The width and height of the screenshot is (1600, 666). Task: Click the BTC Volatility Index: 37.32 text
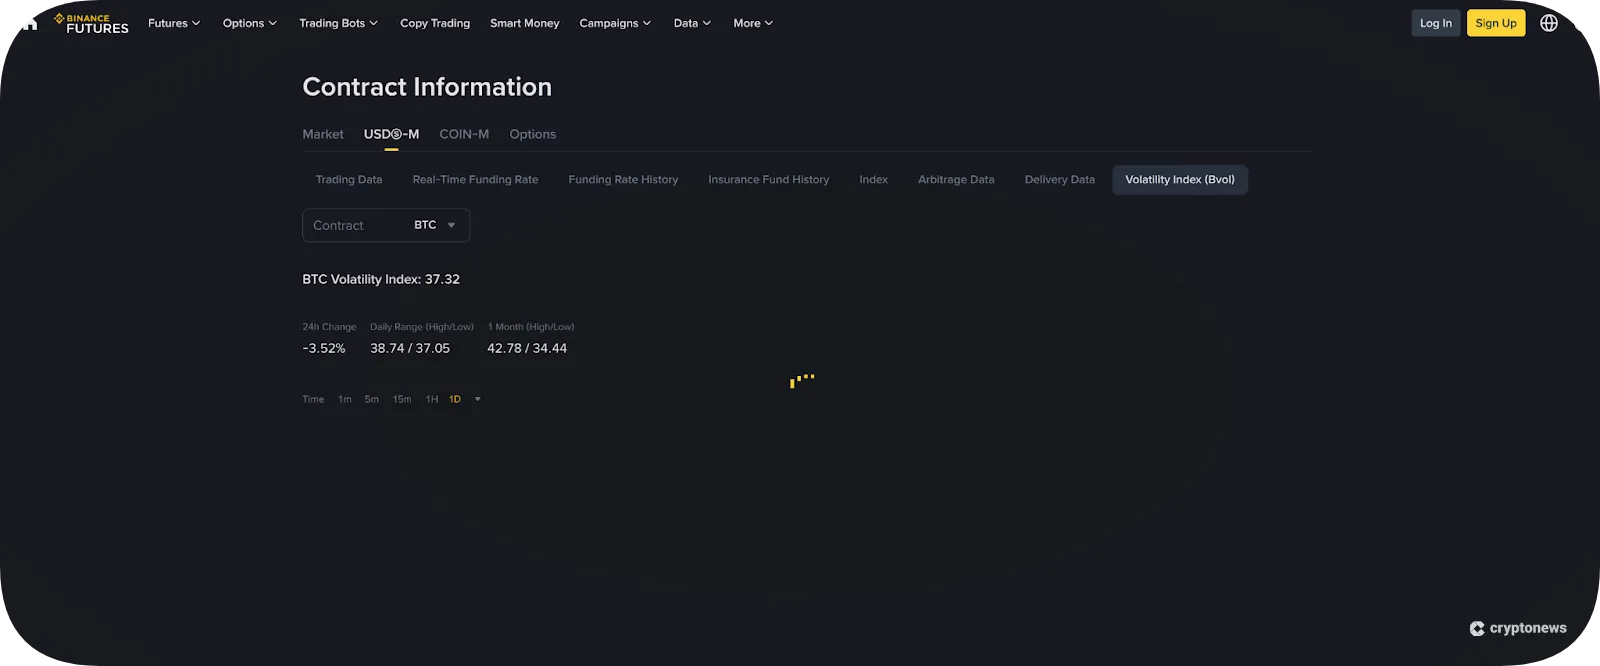381,279
